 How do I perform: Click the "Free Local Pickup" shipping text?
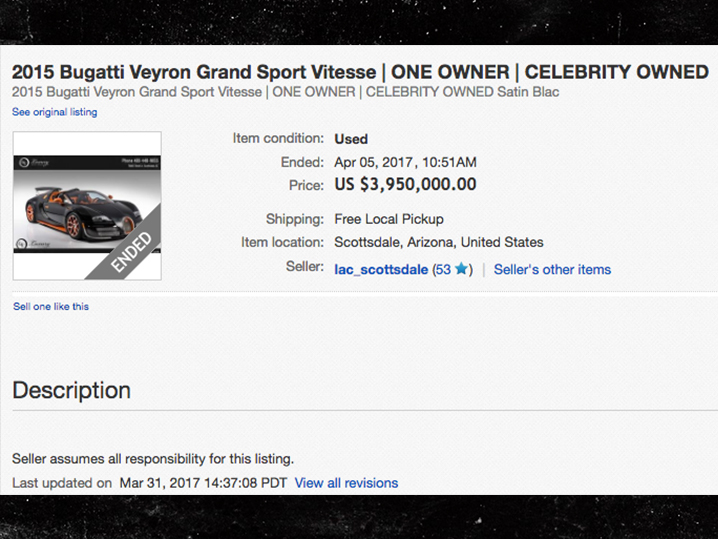click(x=389, y=219)
